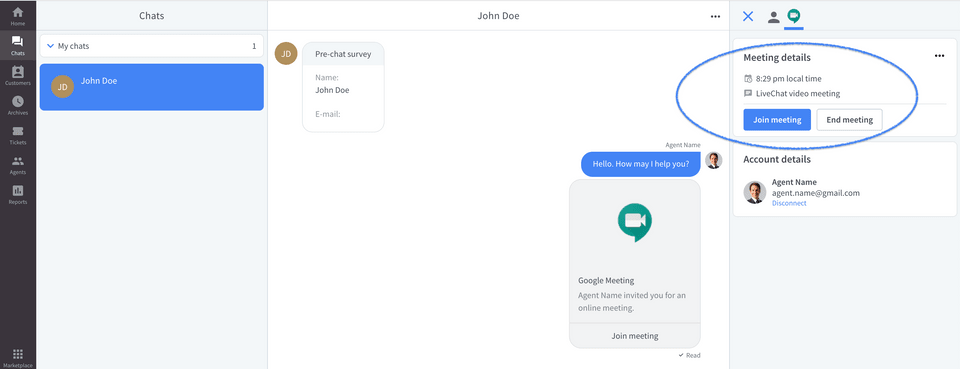
Task: Close the details side panel
Action: pyautogui.click(x=748, y=17)
